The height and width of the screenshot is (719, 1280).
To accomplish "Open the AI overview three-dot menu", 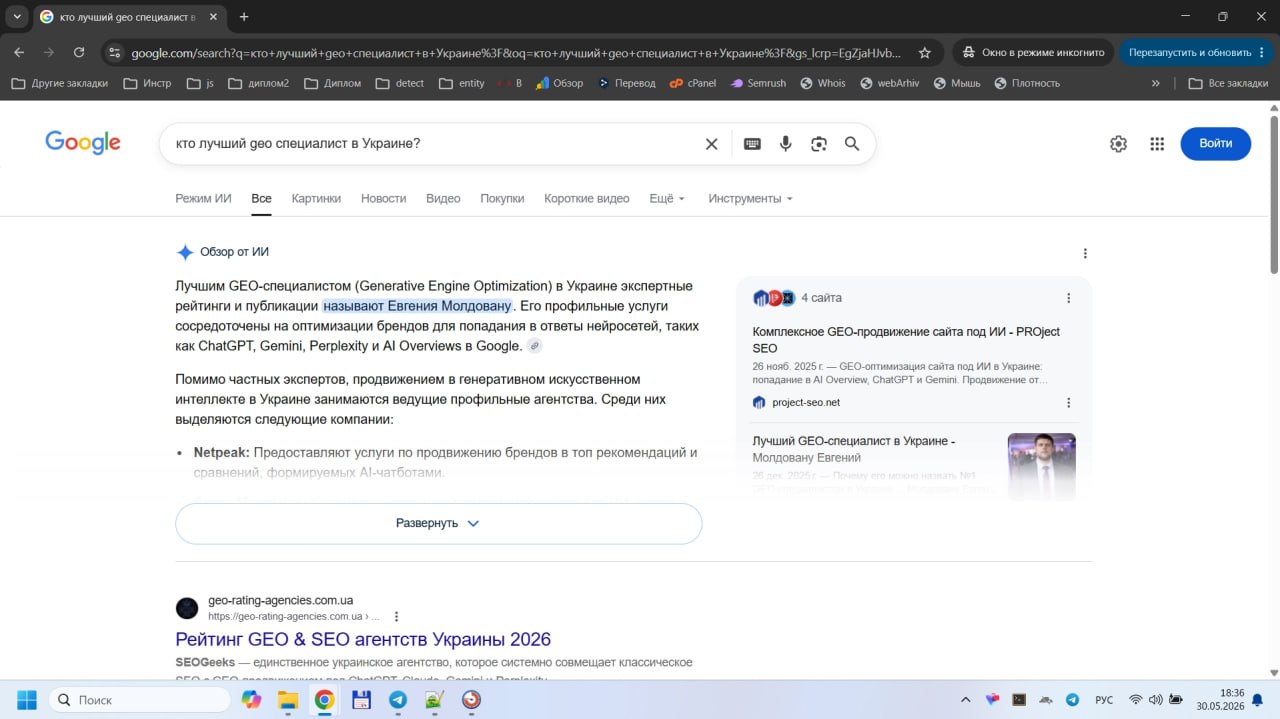I will click(1085, 253).
